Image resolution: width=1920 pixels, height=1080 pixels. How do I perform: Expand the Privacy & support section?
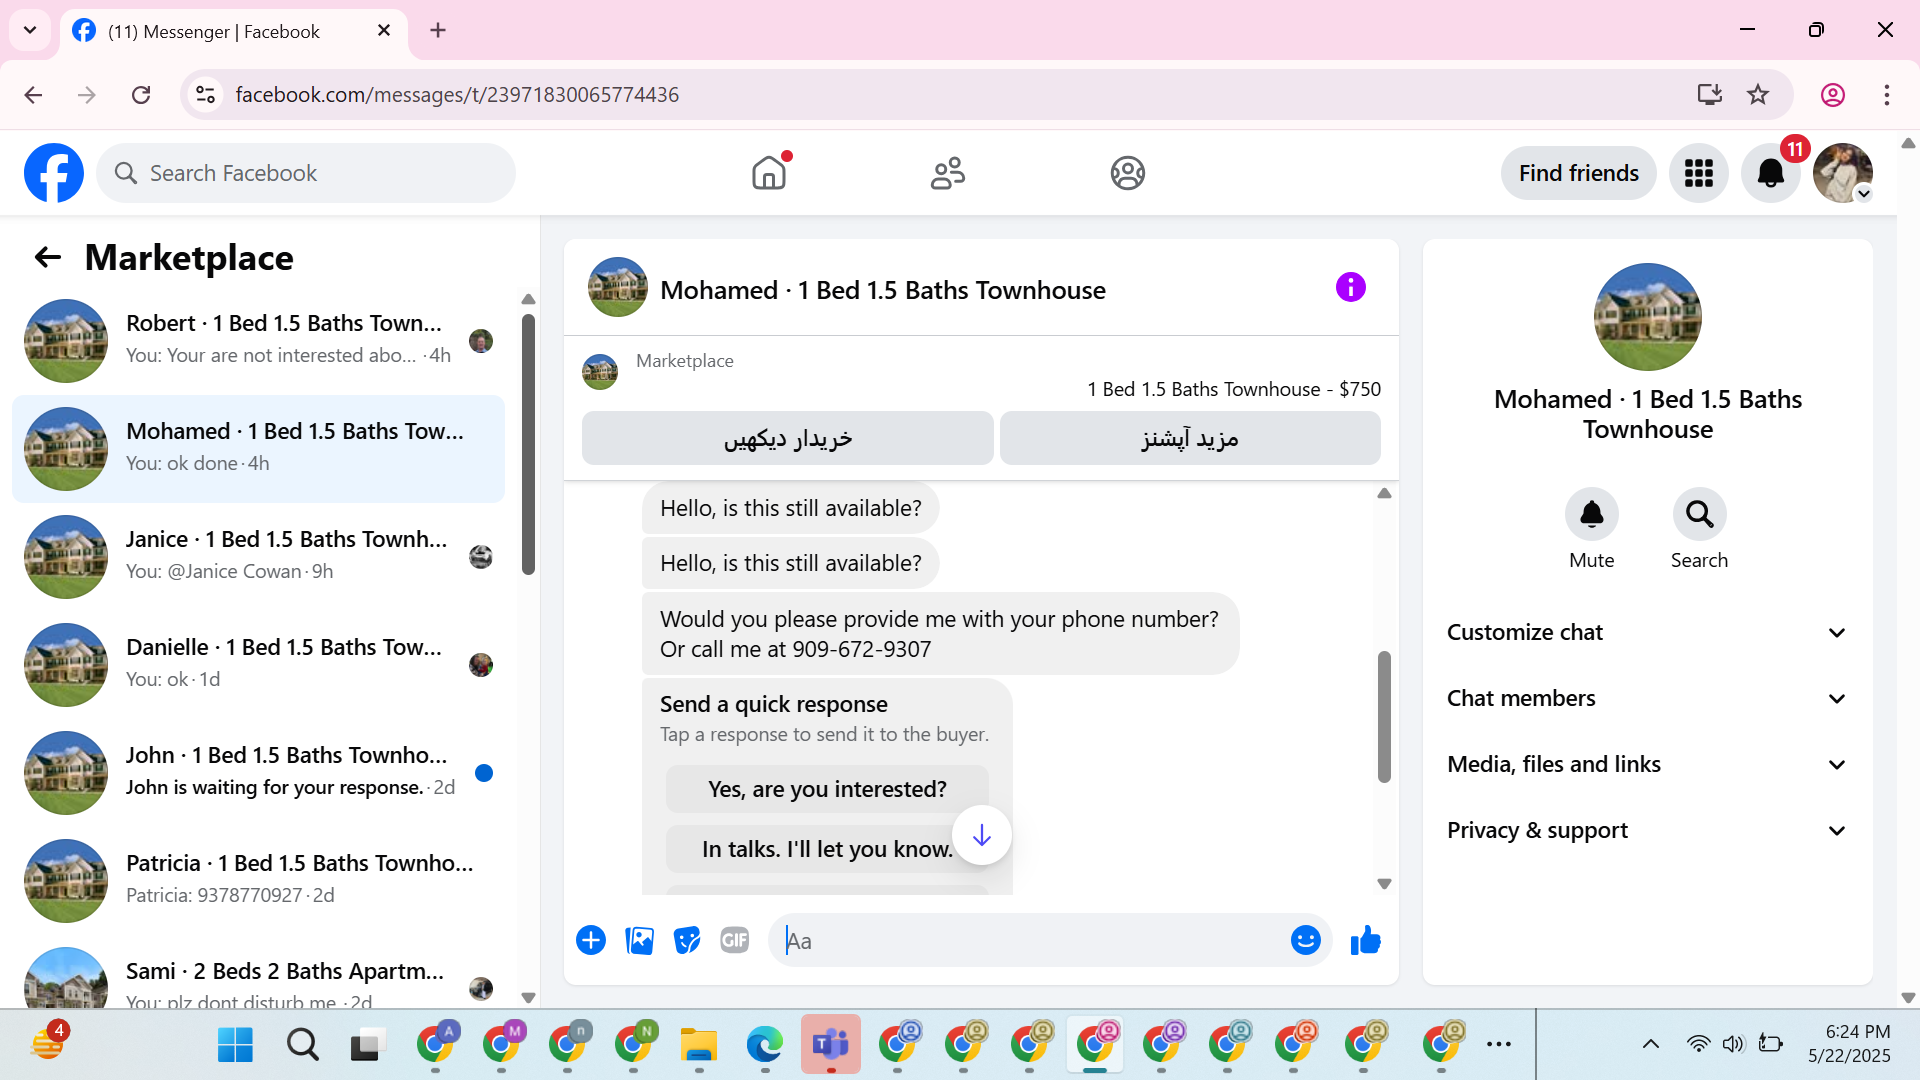click(1648, 830)
